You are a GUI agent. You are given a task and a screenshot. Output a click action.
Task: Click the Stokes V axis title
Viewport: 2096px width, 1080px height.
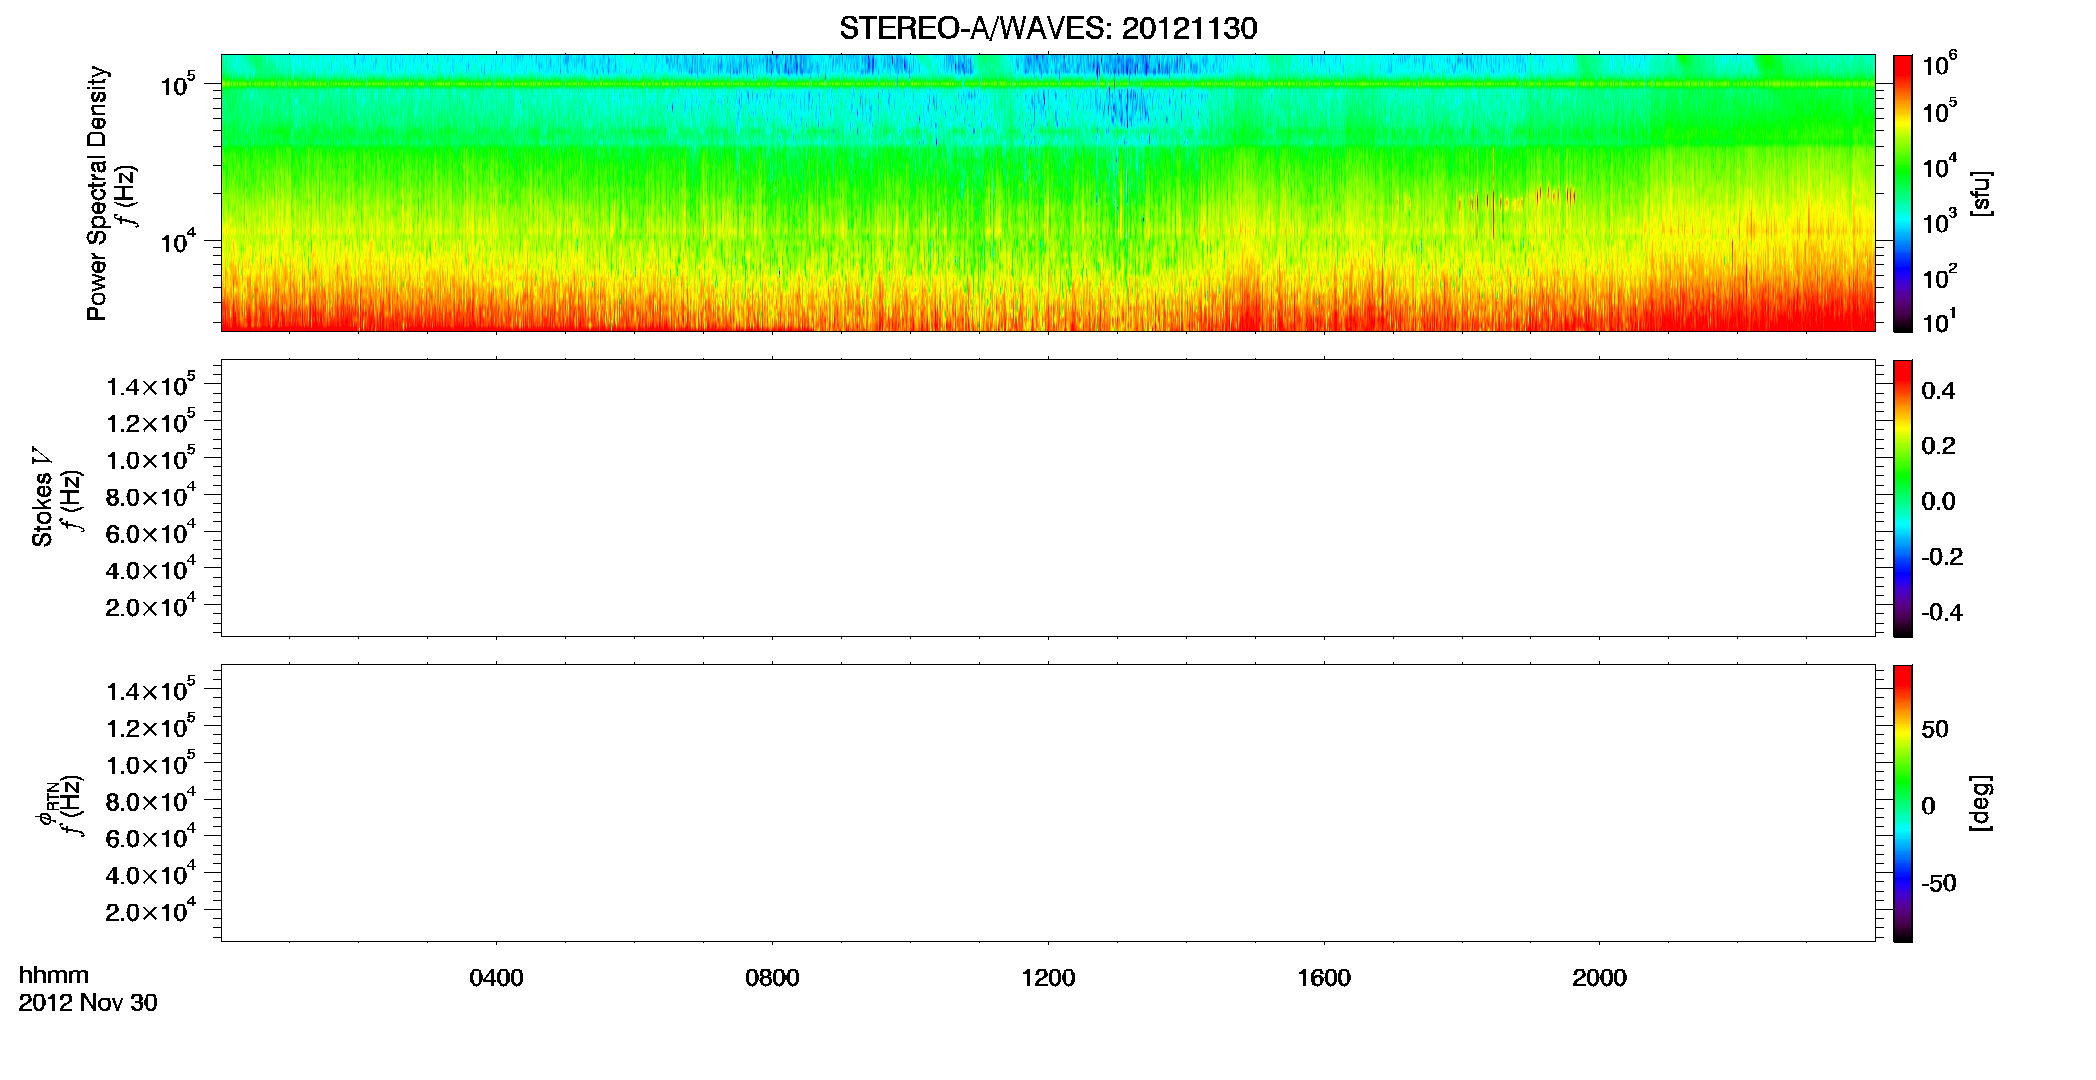pos(42,497)
